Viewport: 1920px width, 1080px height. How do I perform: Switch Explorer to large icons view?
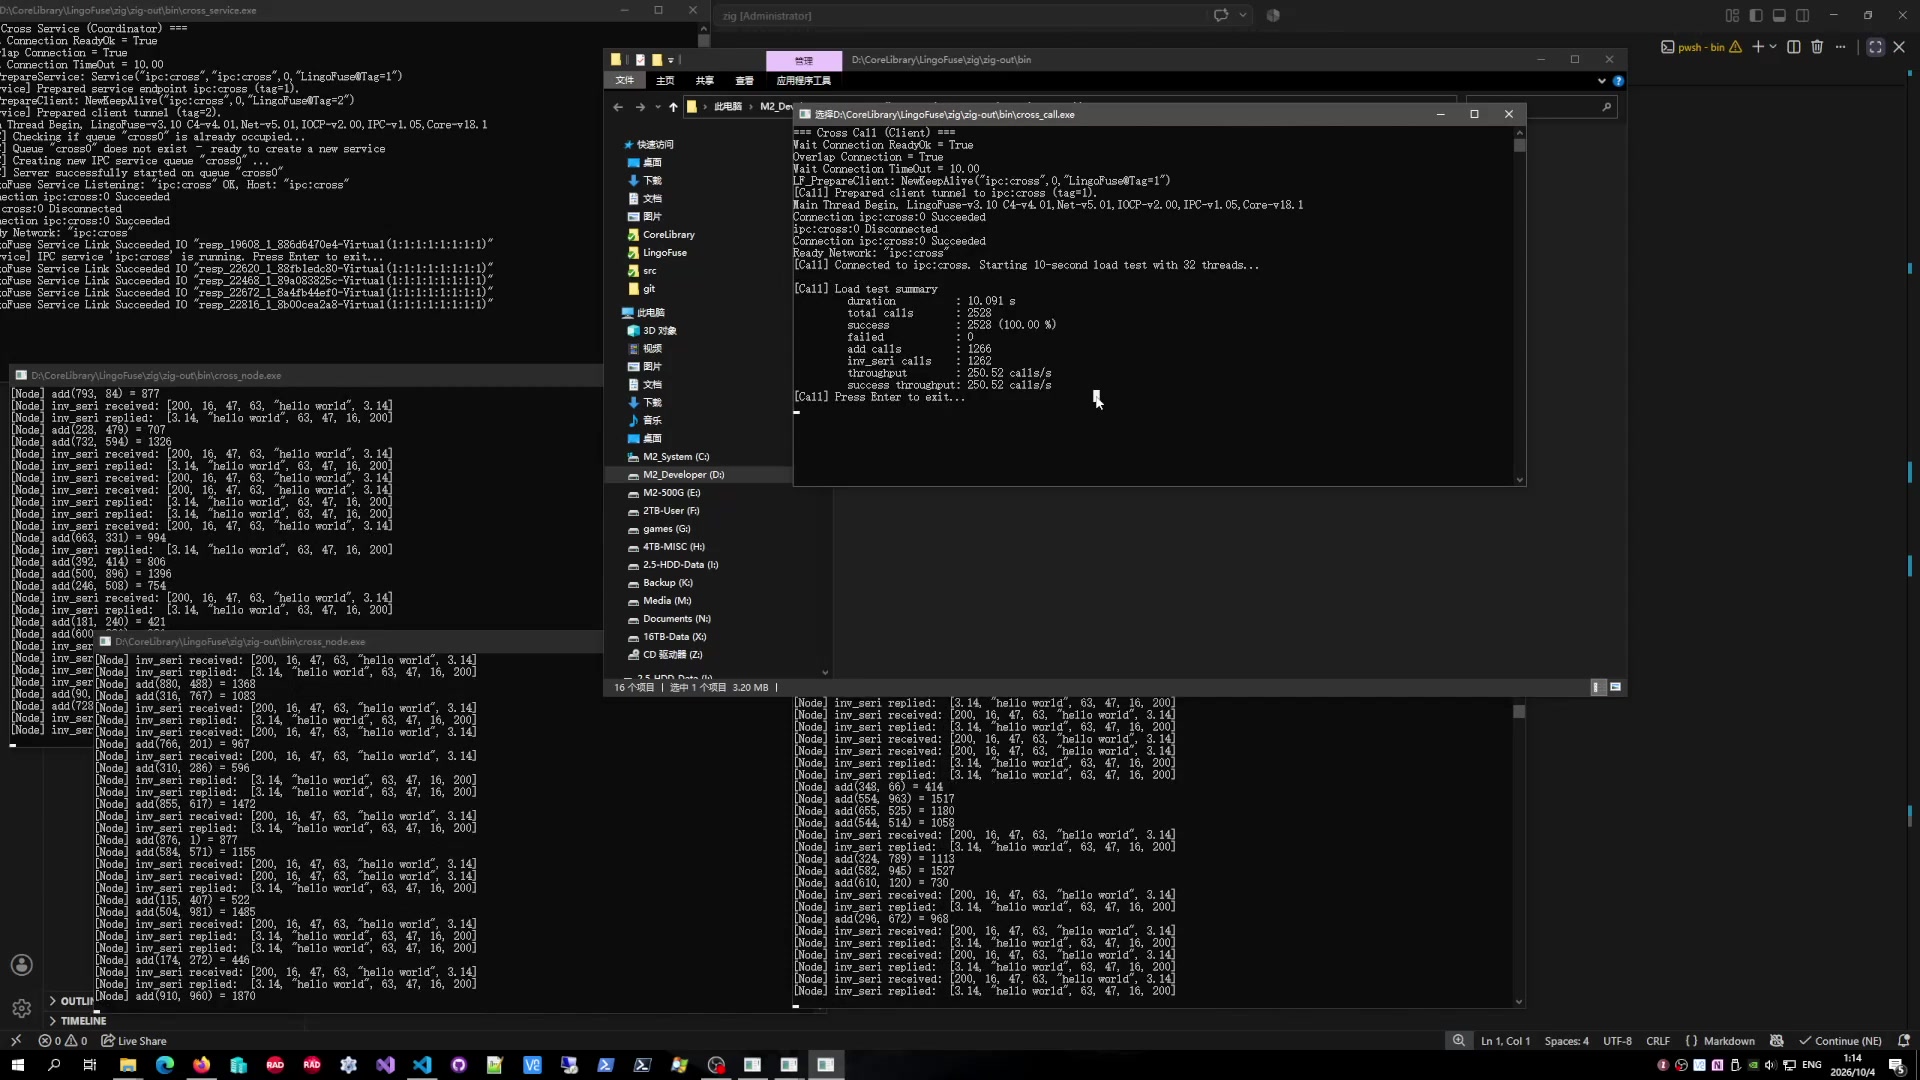click(x=1615, y=687)
